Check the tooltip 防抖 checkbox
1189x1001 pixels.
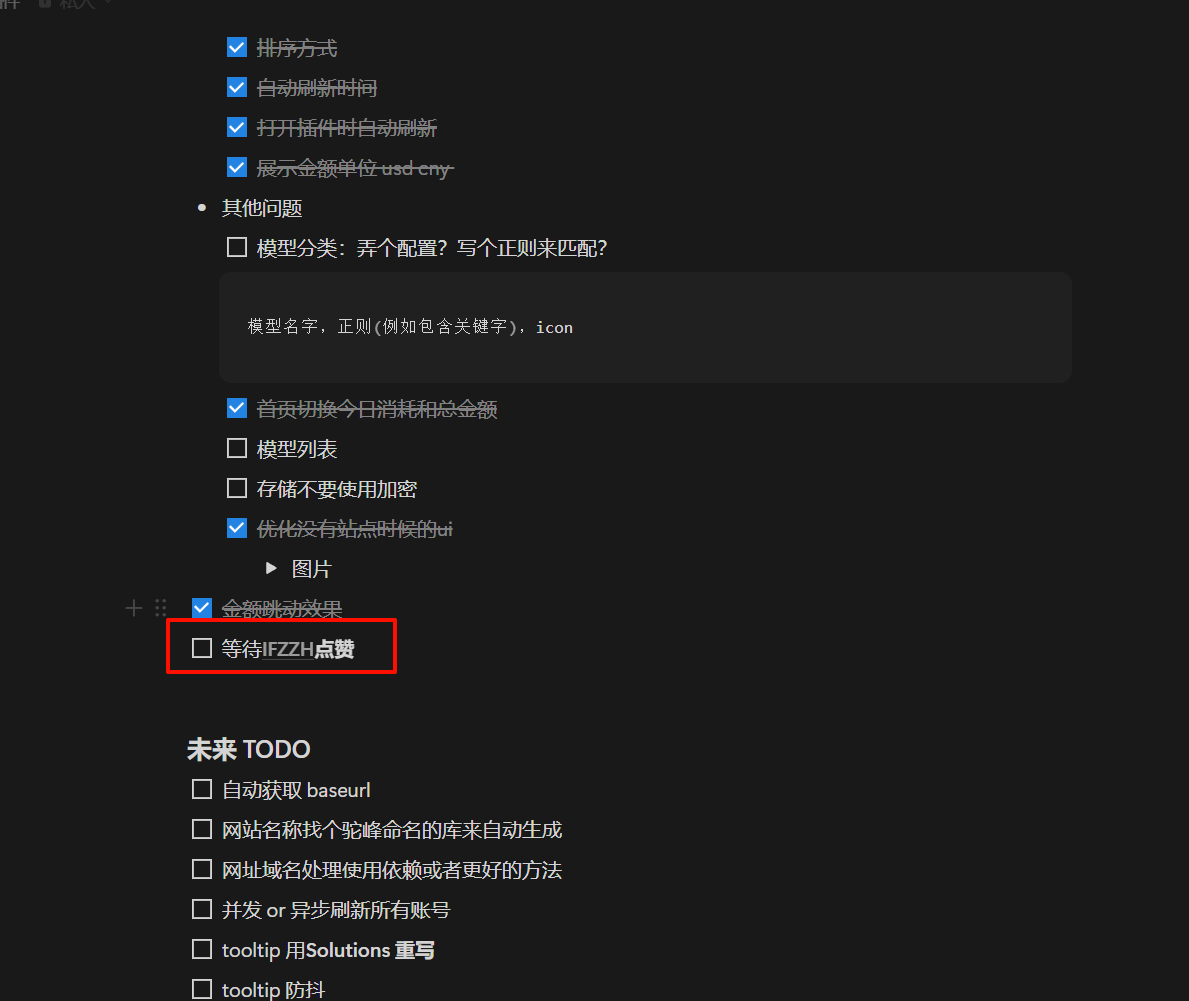(x=202, y=989)
